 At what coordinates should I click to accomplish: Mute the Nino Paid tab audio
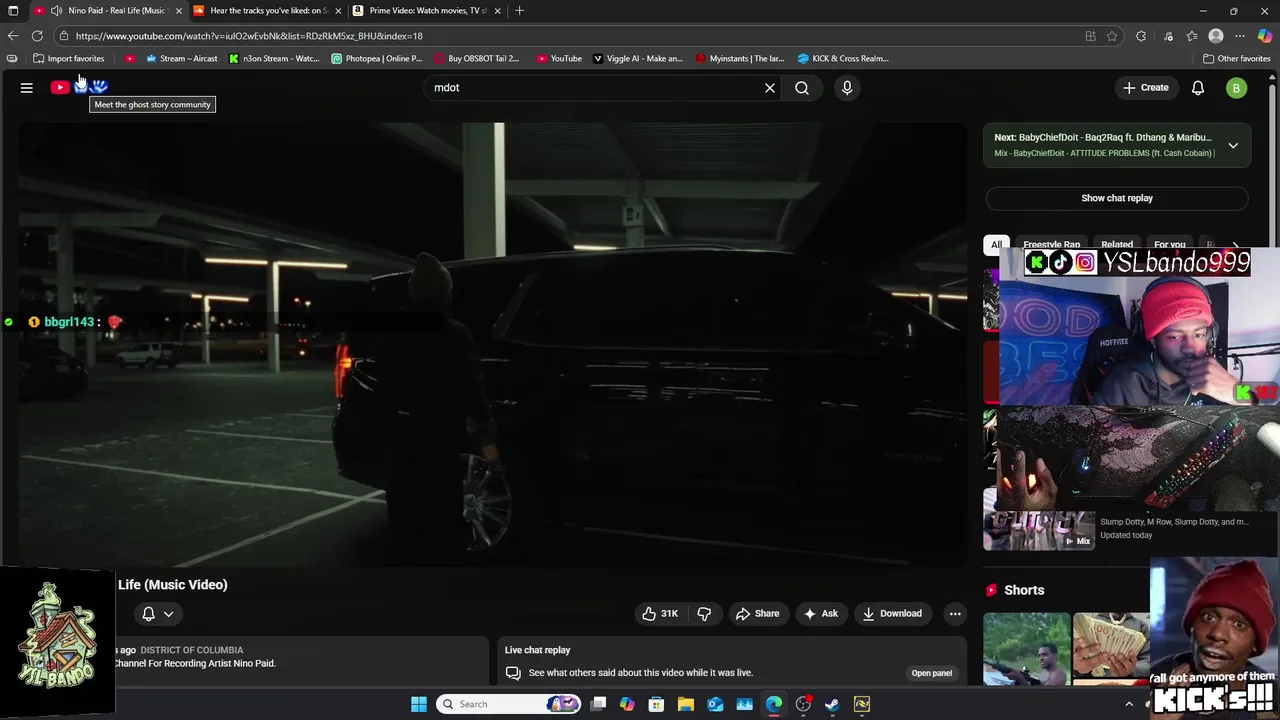(57, 11)
